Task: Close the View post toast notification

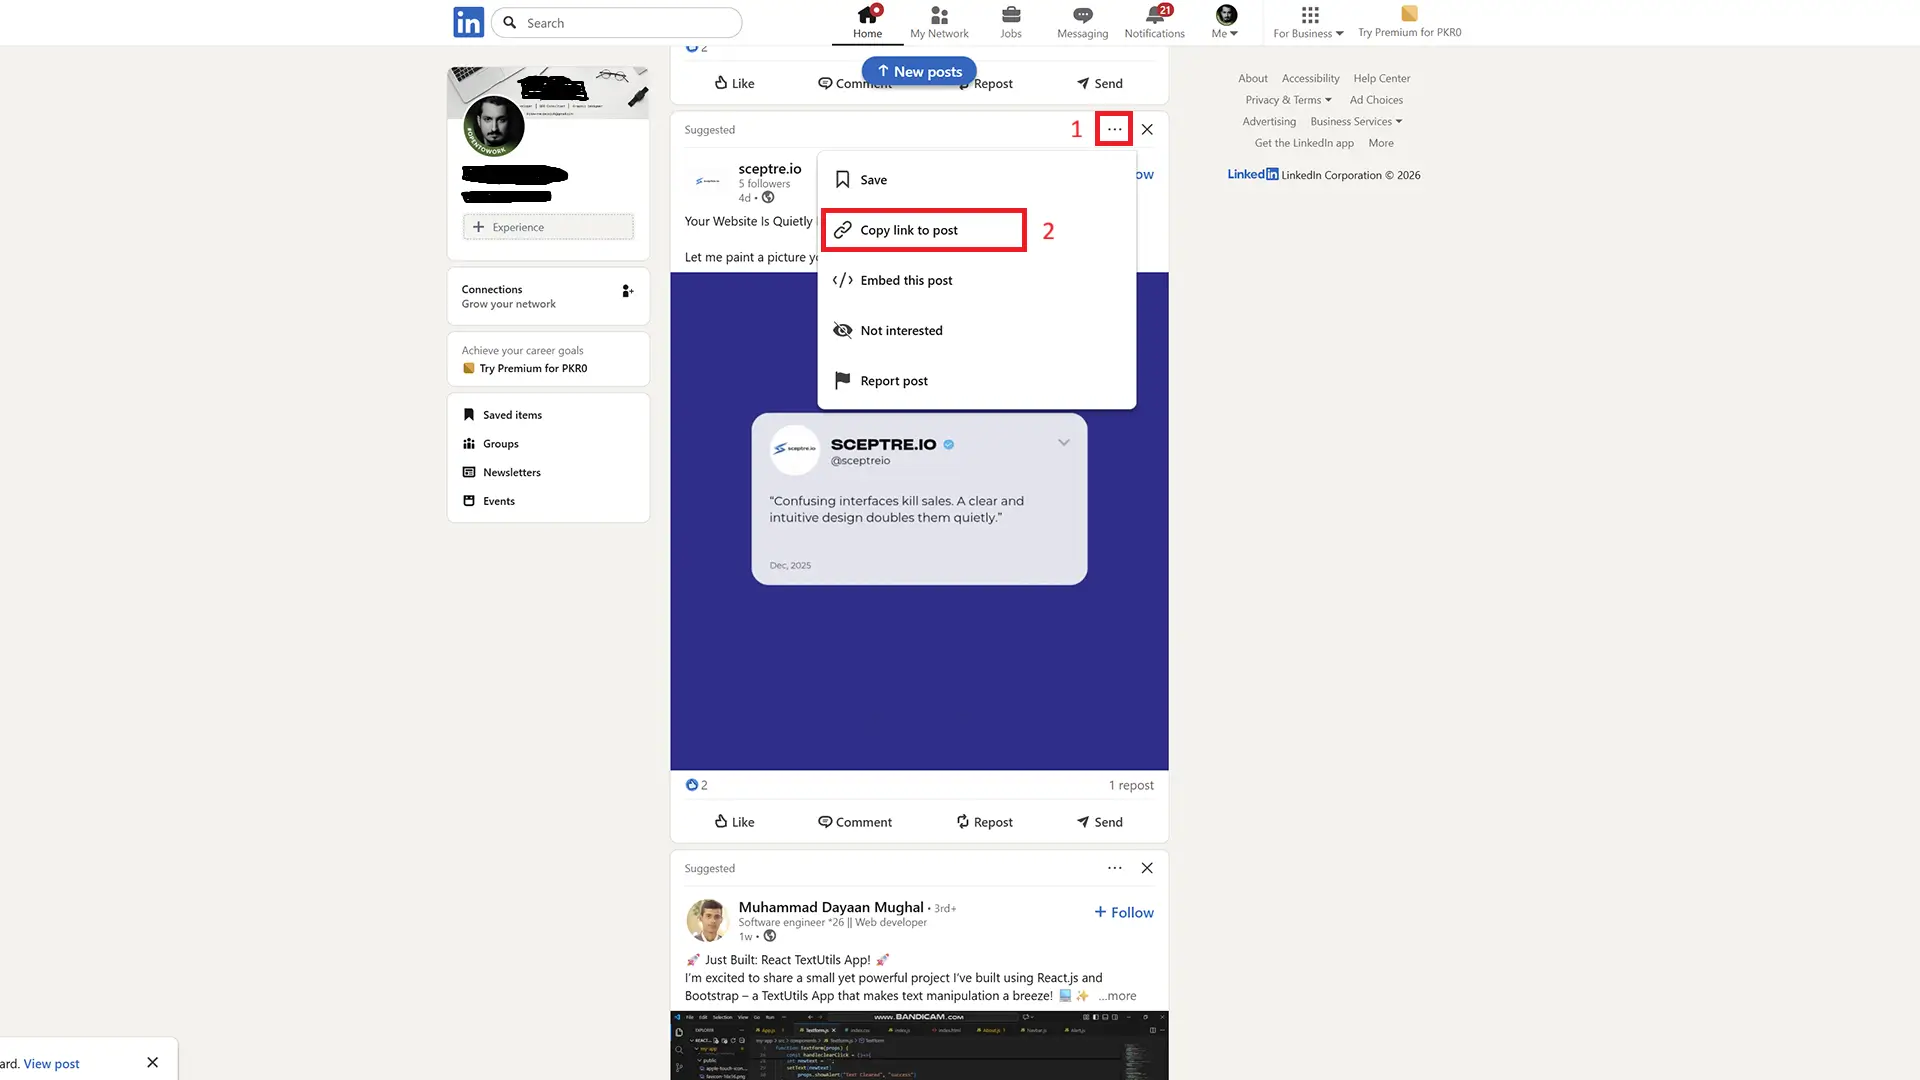Action: pyautogui.click(x=152, y=1062)
